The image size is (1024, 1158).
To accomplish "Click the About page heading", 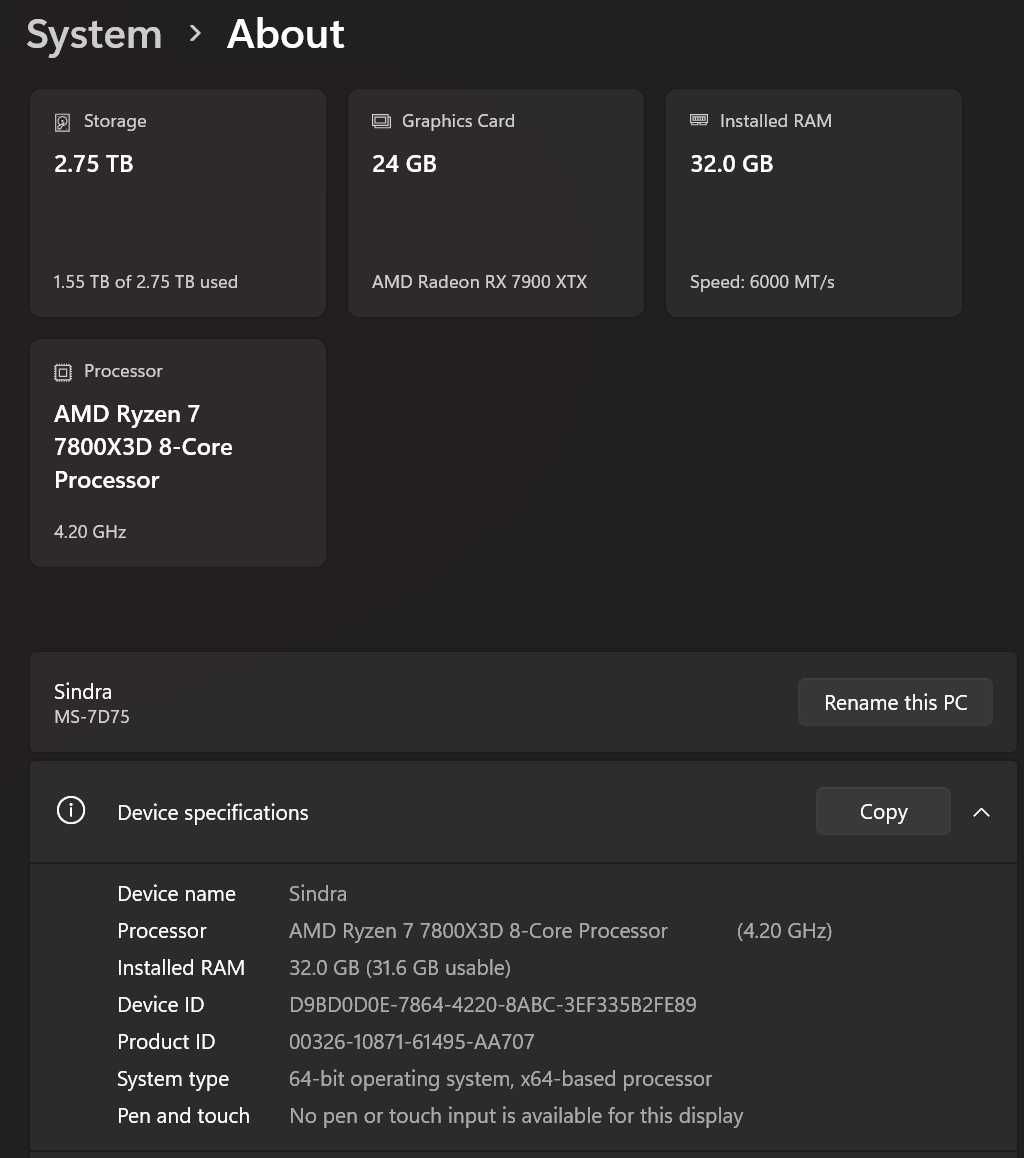I will click(286, 34).
